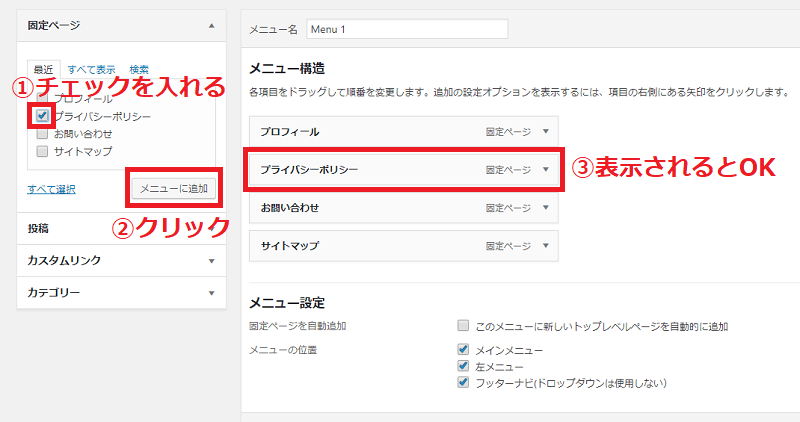Click the メニューに追加 button
The height and width of the screenshot is (422, 800).
[173, 189]
